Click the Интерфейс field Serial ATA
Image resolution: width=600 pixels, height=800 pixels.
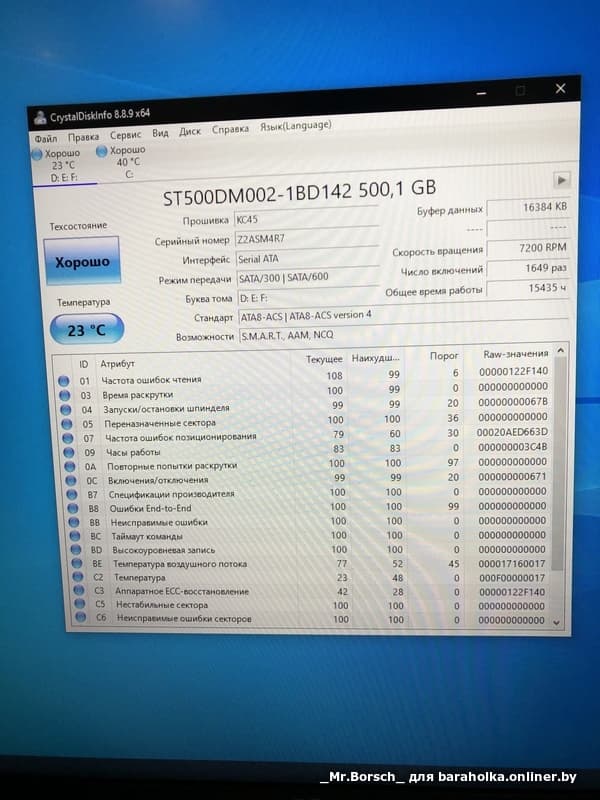pyautogui.click(x=307, y=257)
